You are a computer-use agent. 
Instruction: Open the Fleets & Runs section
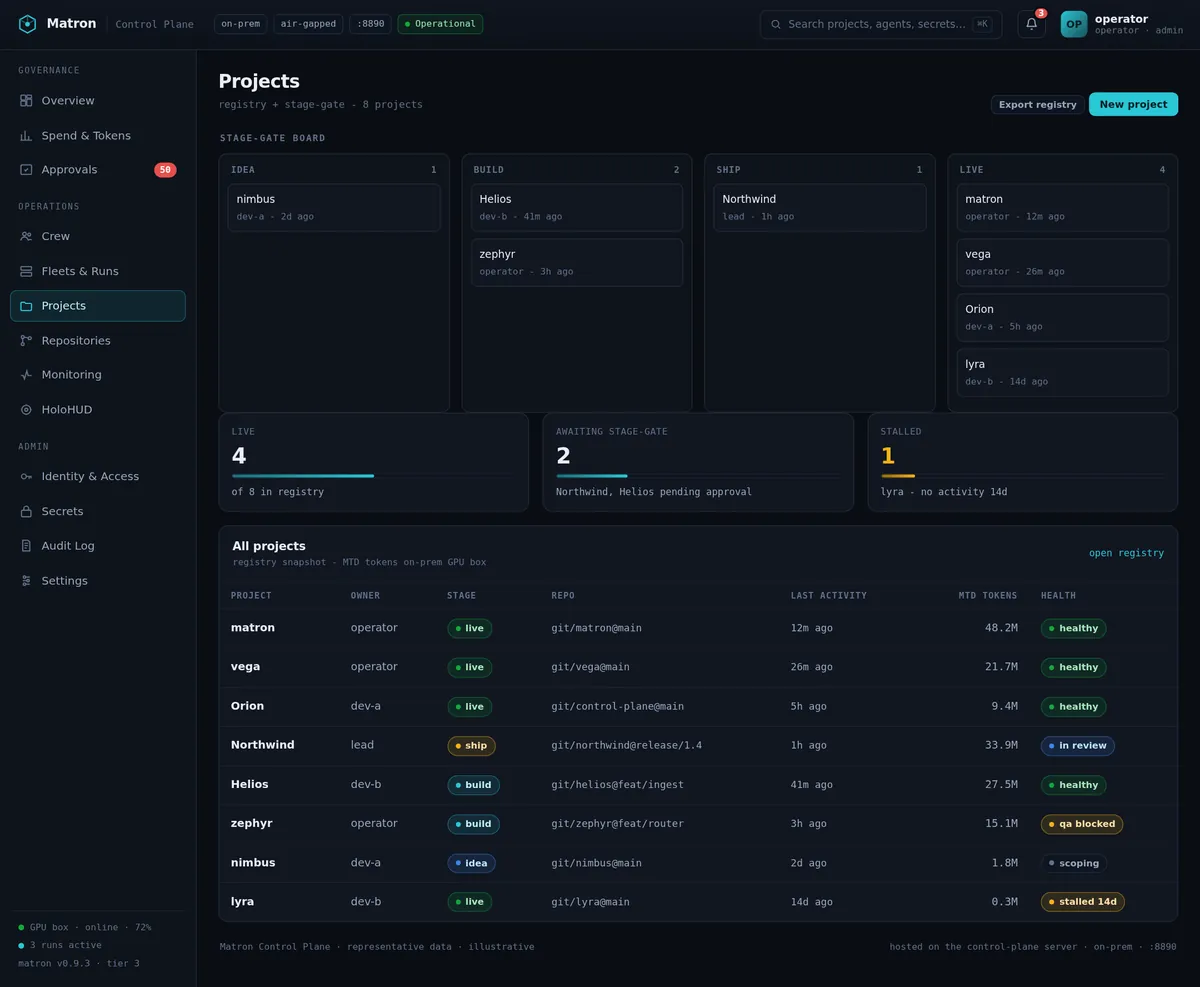(98, 271)
